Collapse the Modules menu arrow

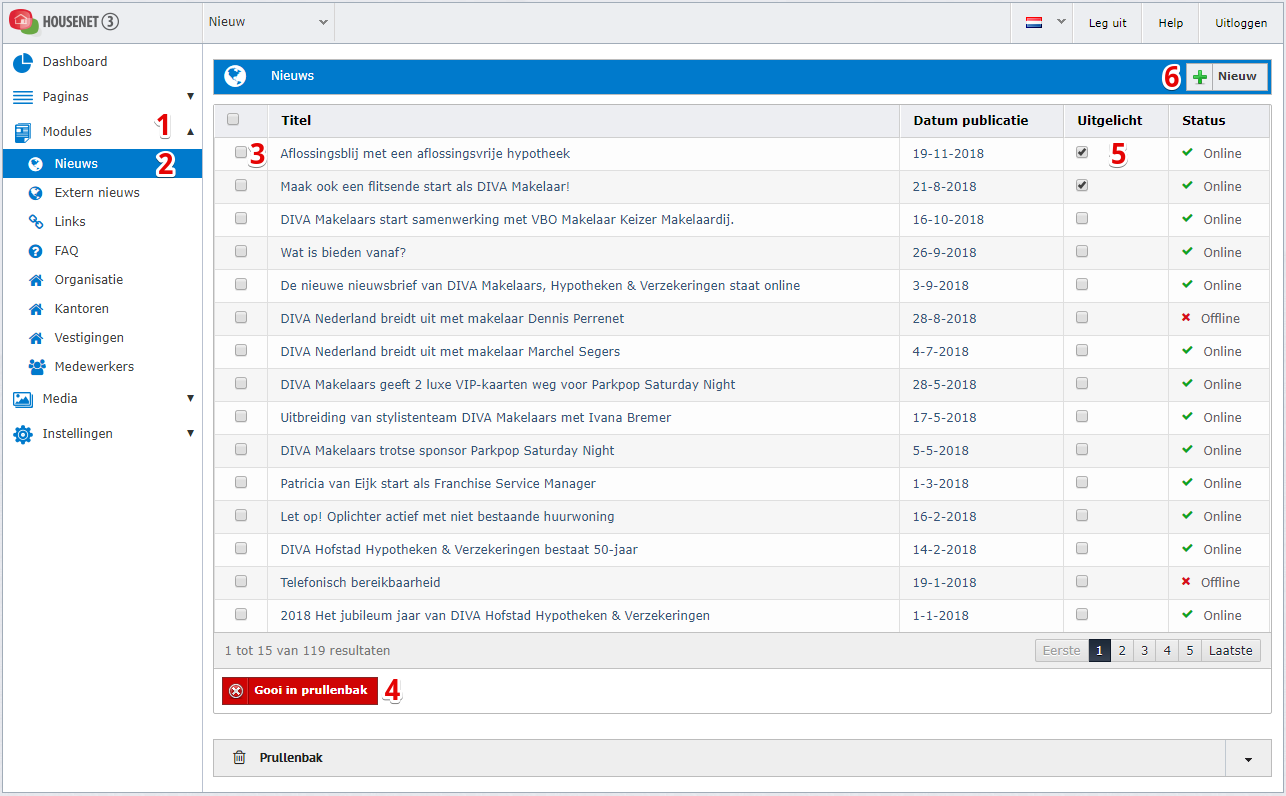190,132
